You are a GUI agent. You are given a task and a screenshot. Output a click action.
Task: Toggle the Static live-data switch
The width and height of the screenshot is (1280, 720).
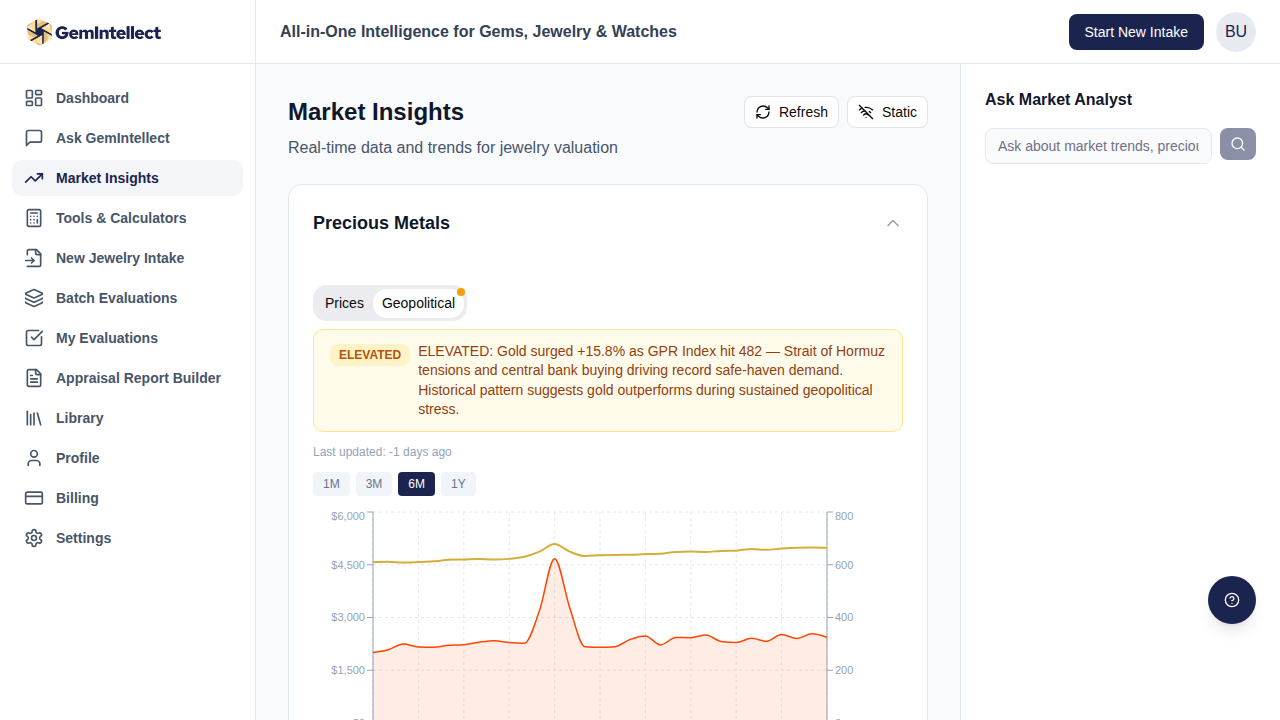click(x=887, y=112)
